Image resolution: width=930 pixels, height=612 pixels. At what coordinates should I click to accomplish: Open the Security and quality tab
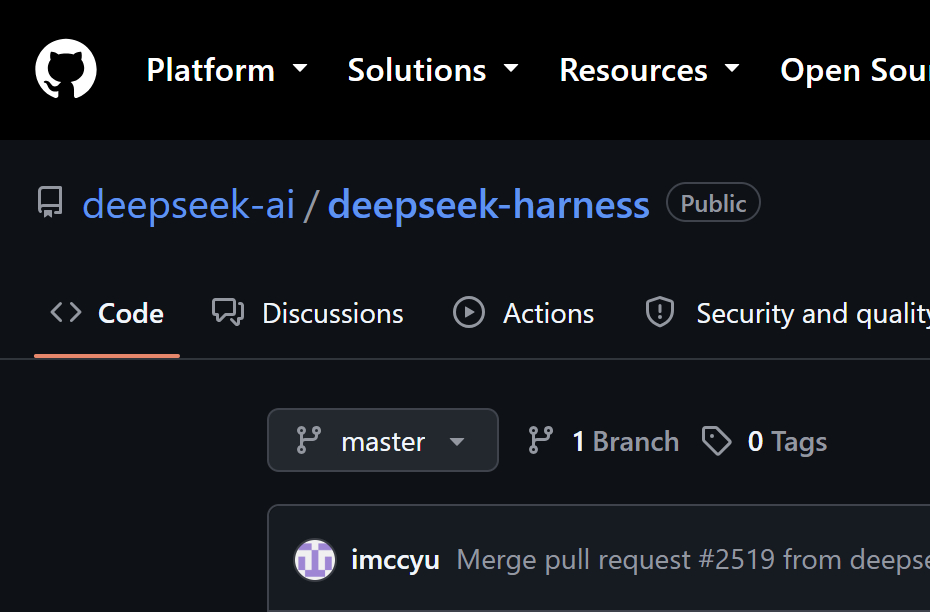[787, 313]
